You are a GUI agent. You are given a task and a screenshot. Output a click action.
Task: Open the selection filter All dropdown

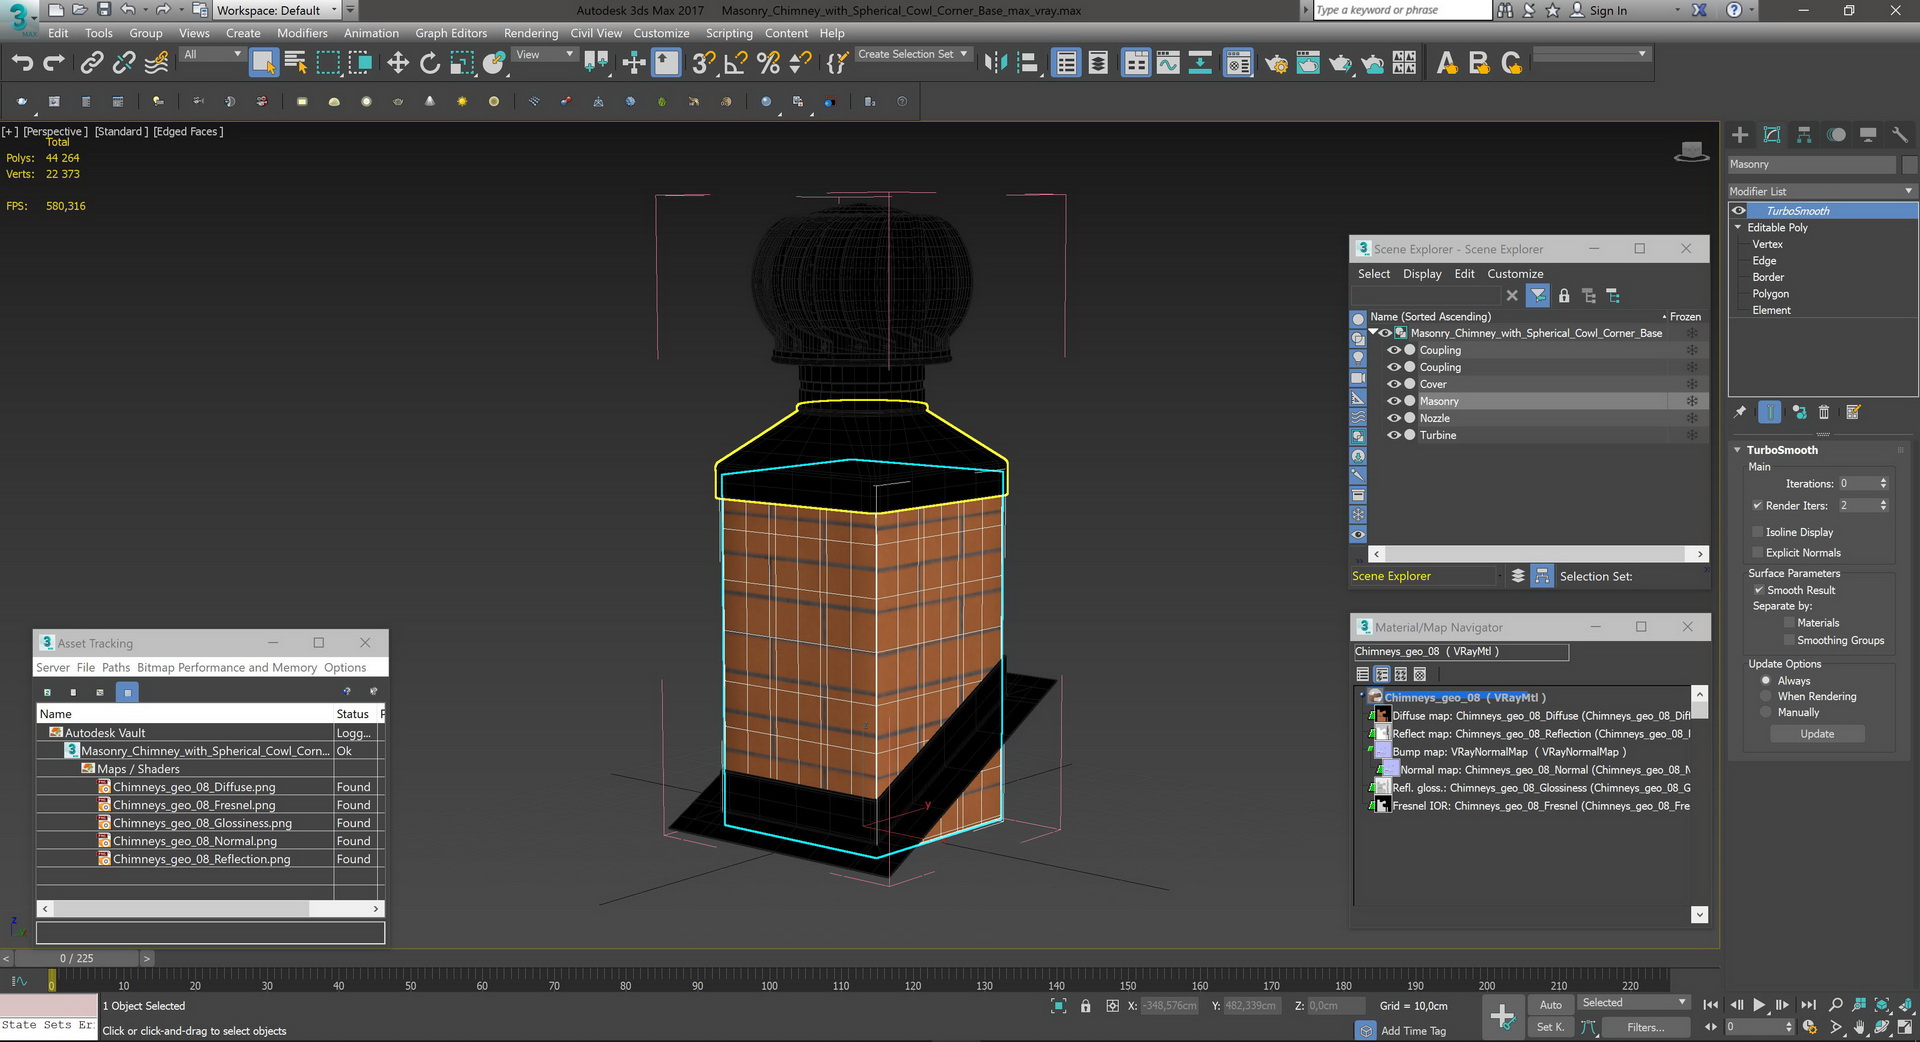[212, 54]
